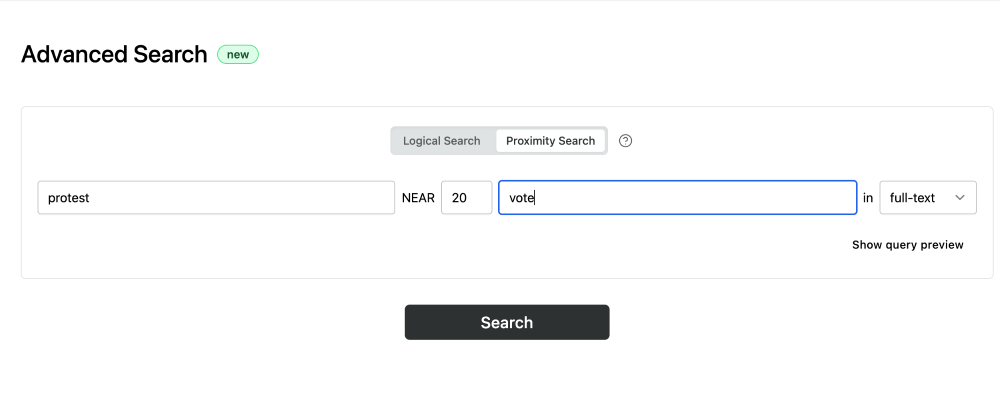1000x411 pixels.
Task: Click the distance field showing 20
Action: (466, 198)
